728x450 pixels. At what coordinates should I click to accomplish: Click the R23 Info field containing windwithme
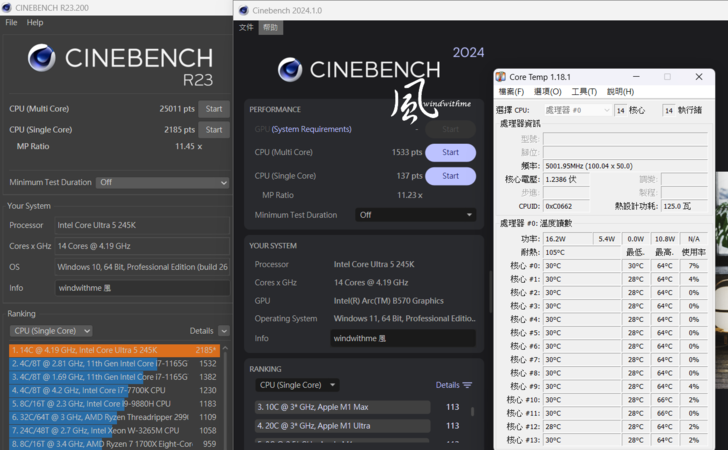point(142,287)
